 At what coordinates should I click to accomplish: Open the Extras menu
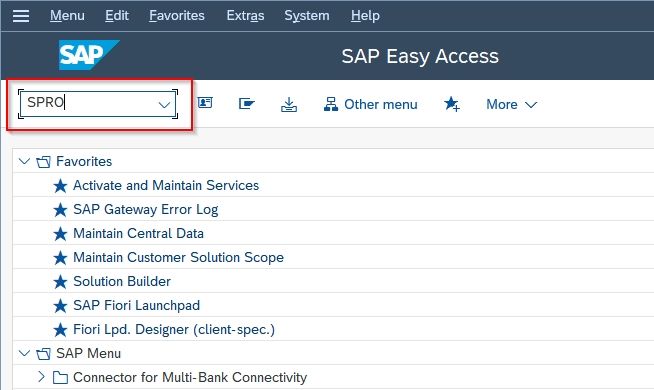coord(245,15)
